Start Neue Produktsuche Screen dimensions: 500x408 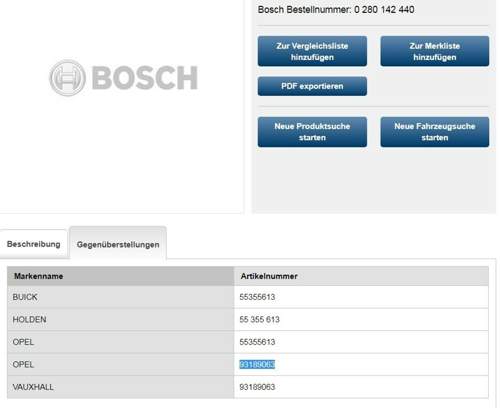coord(312,132)
